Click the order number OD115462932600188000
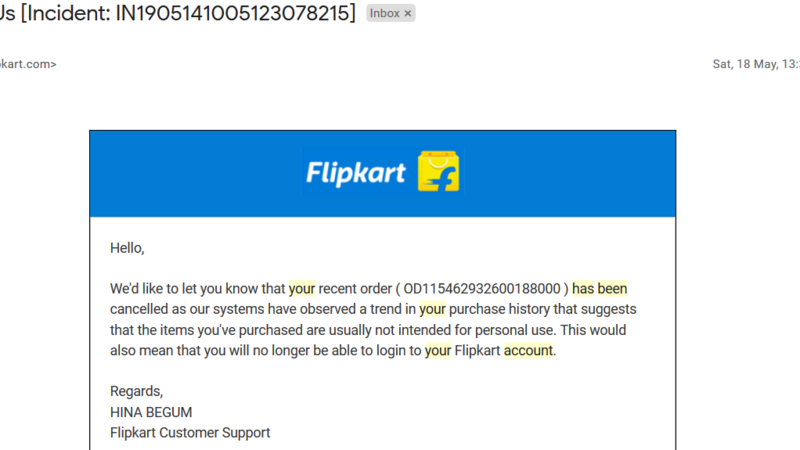This screenshot has width=800, height=450. click(x=485, y=289)
